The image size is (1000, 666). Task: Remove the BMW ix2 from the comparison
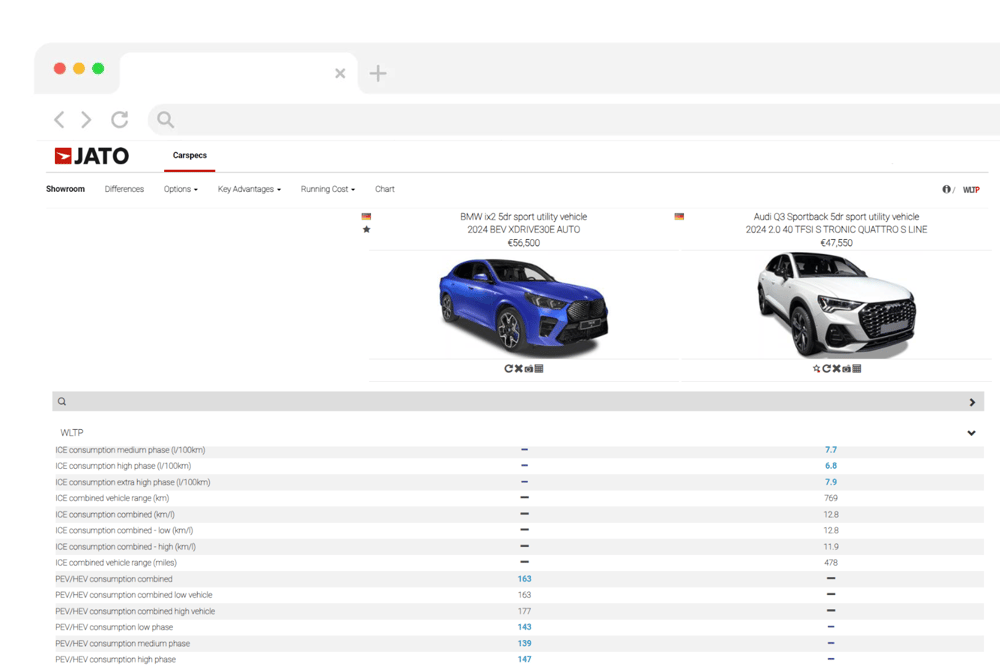(x=519, y=368)
